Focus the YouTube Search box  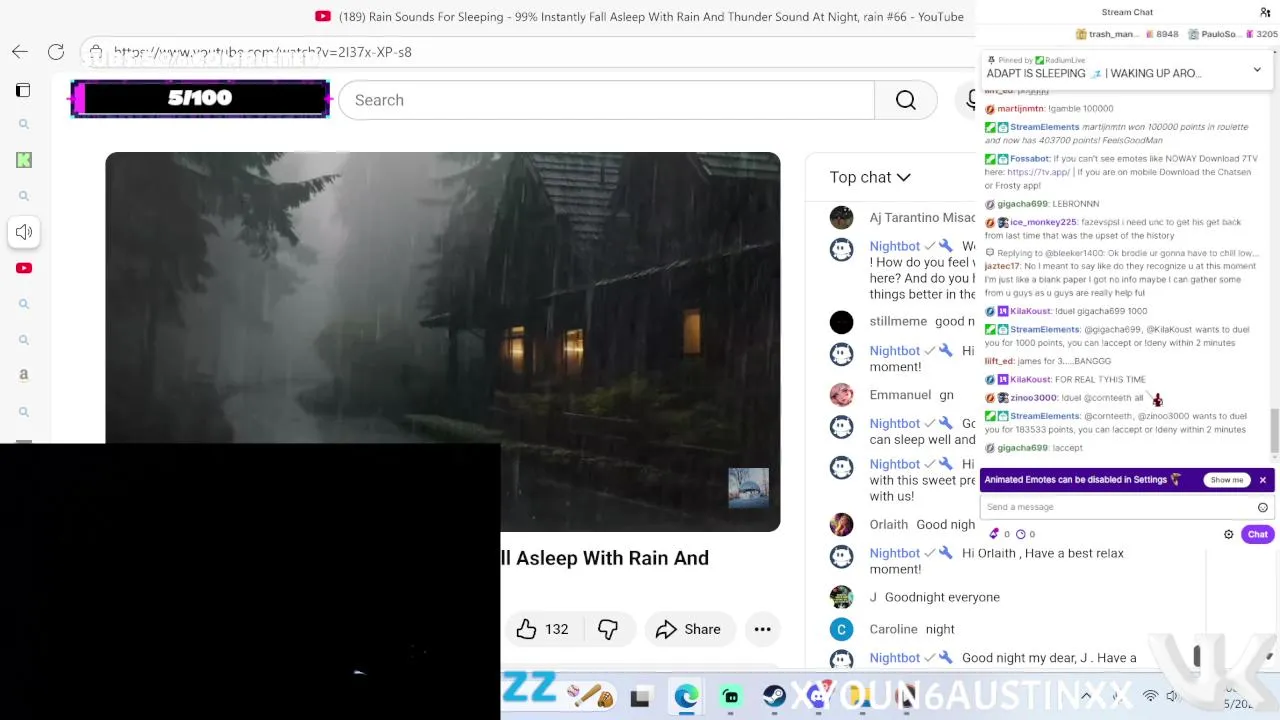607,100
